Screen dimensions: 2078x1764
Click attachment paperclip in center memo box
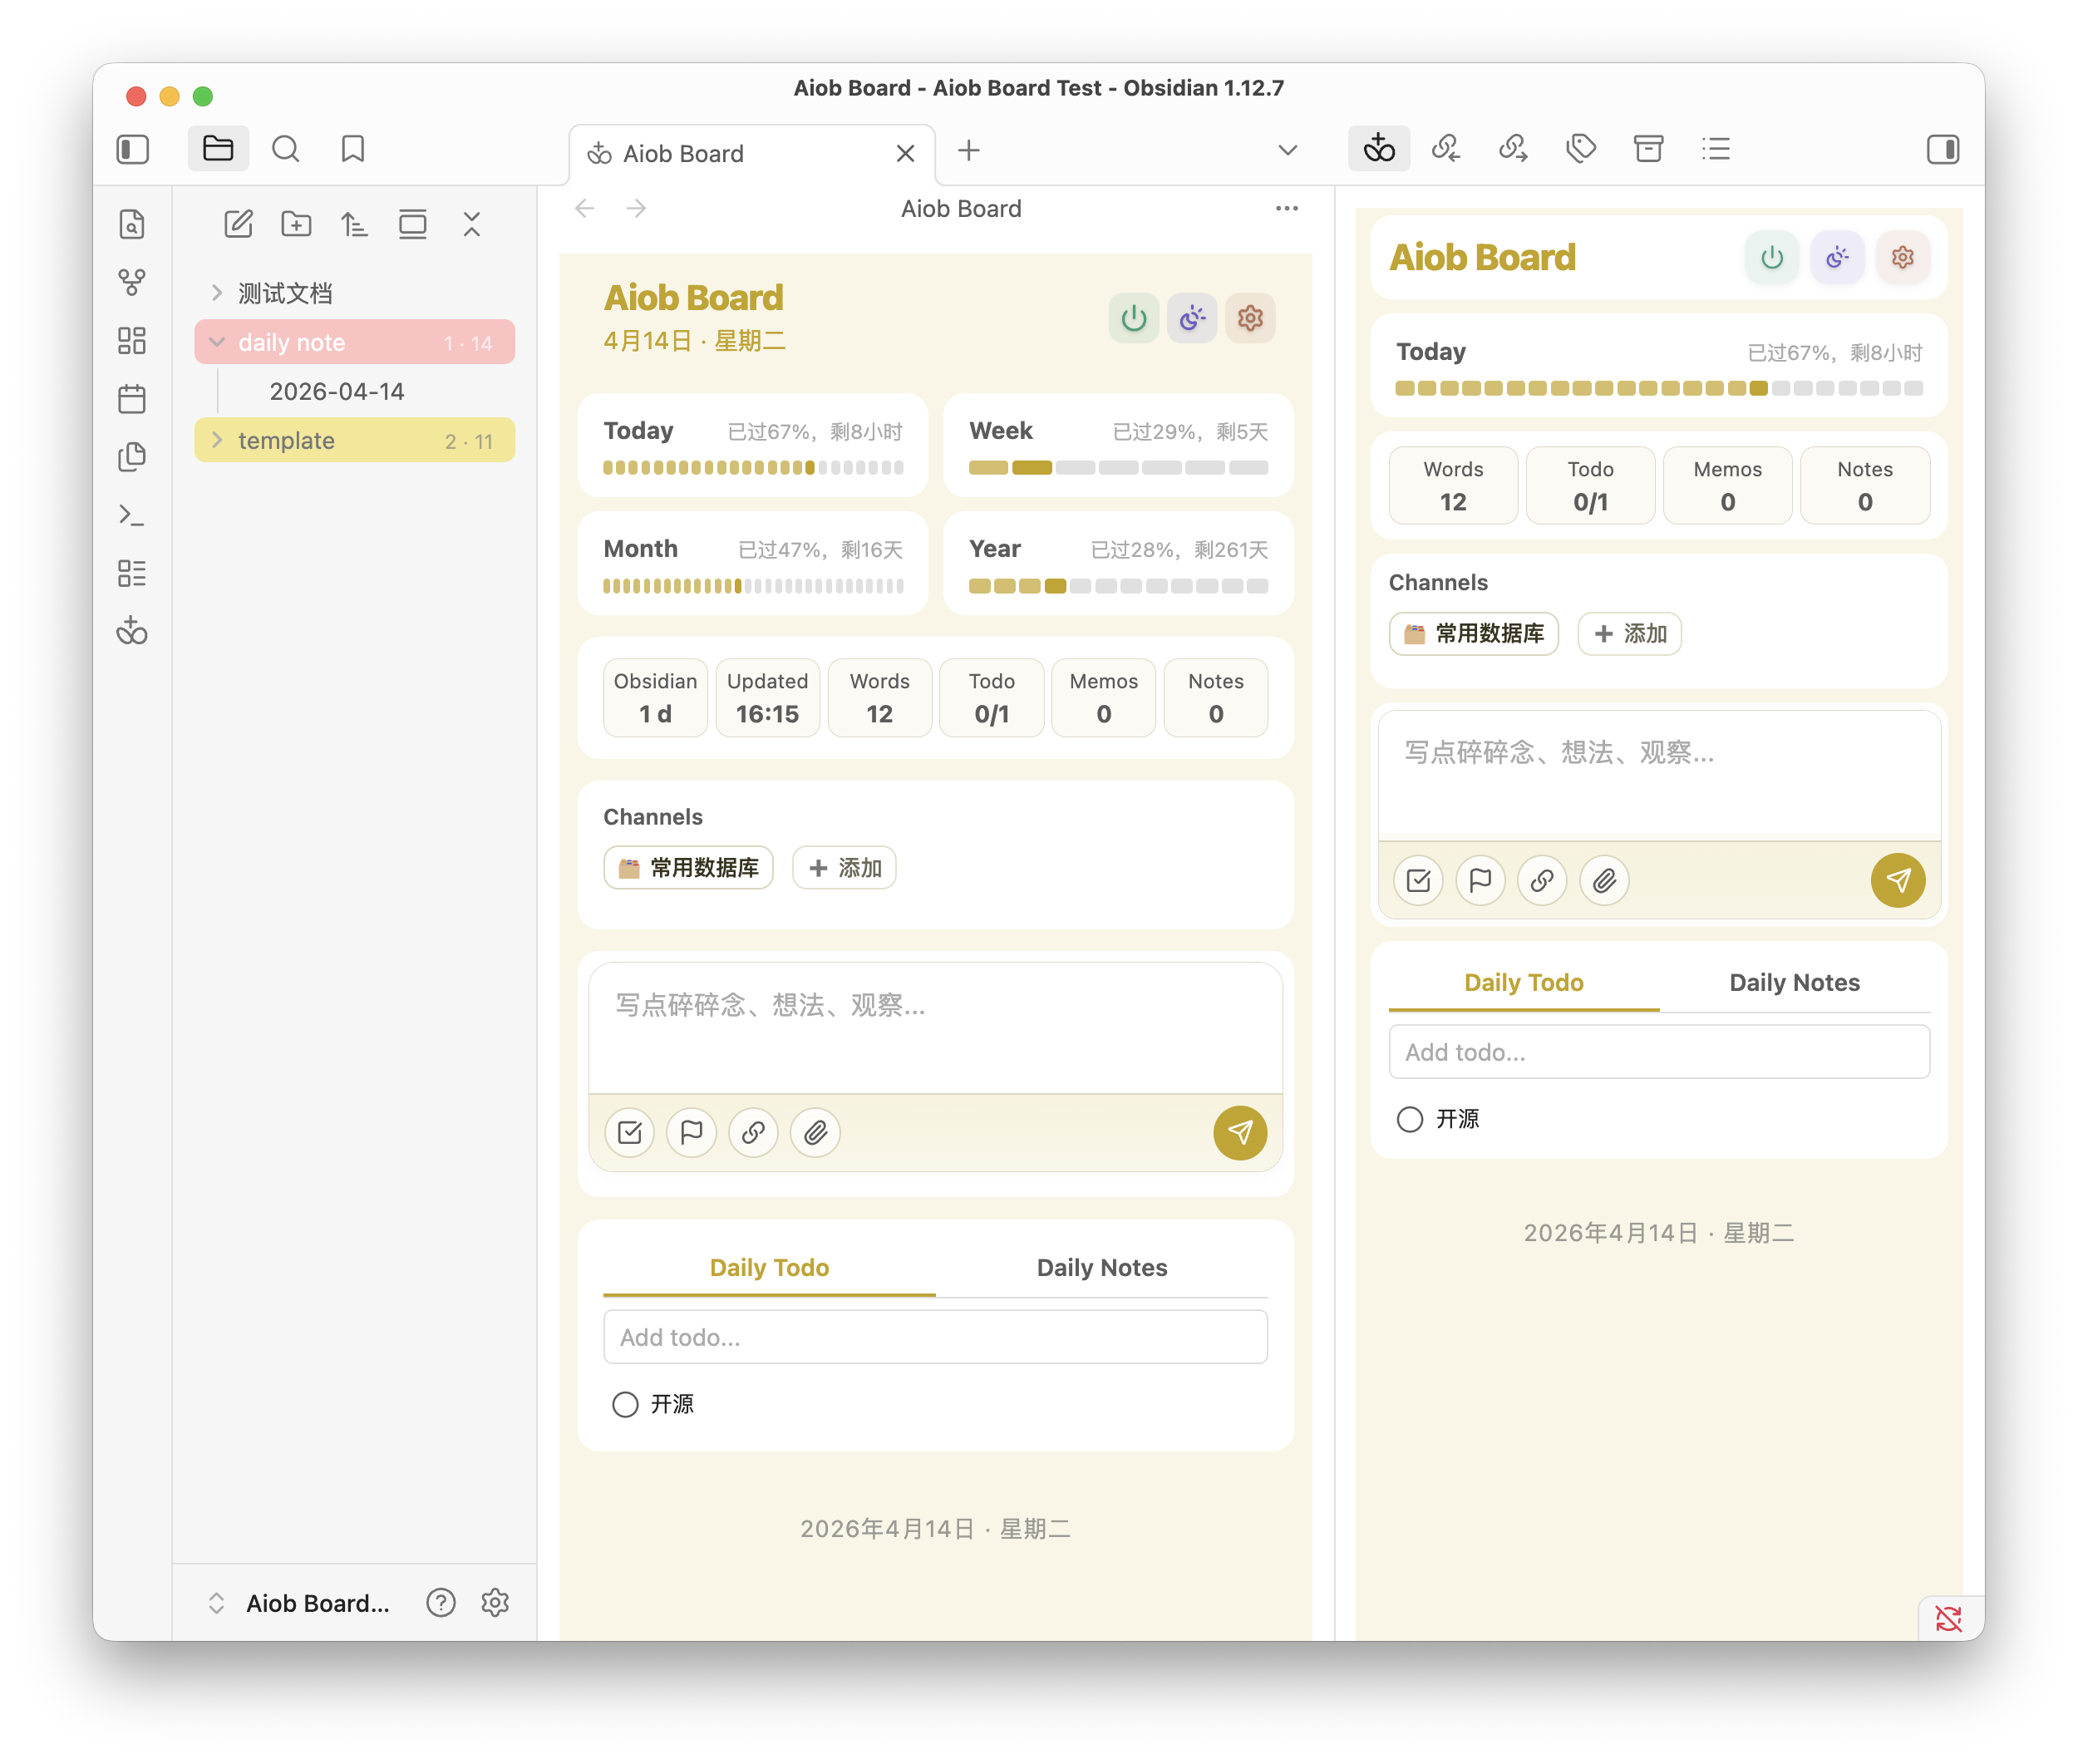(x=815, y=1132)
